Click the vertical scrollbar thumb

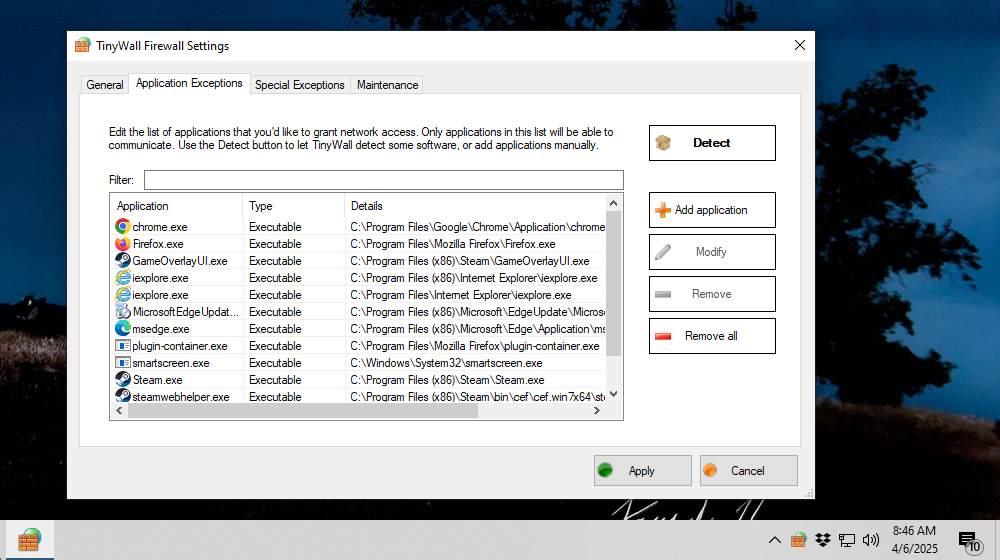tap(614, 284)
